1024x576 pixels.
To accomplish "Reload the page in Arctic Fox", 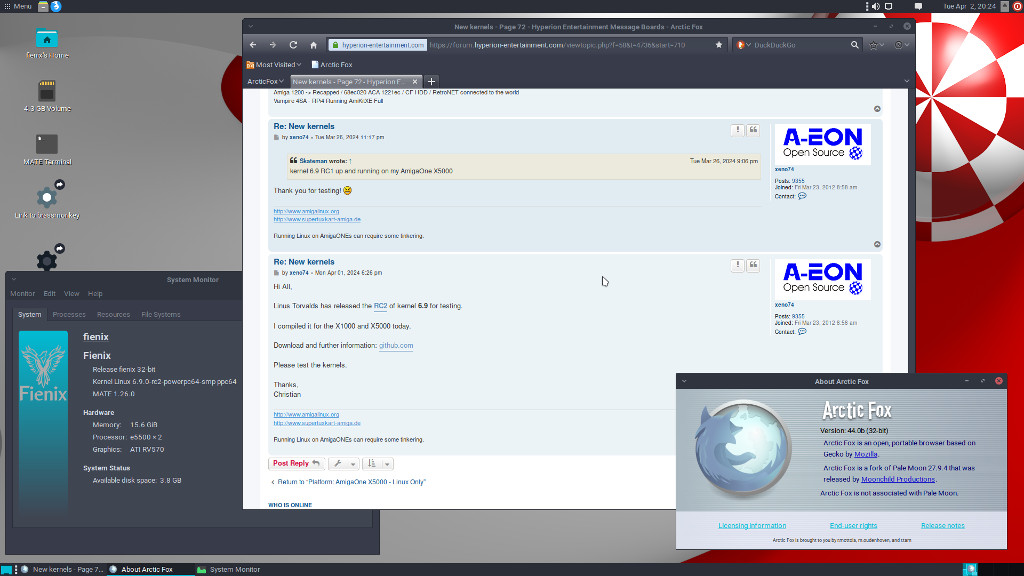I will [293, 45].
